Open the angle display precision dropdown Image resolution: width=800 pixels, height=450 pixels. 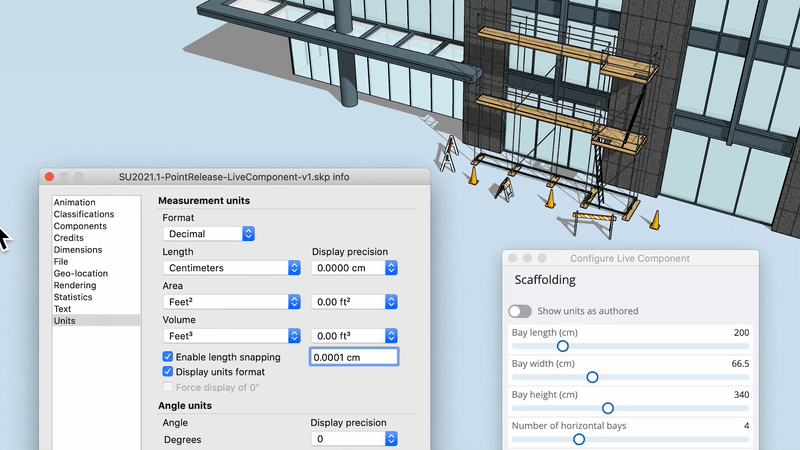pos(355,439)
